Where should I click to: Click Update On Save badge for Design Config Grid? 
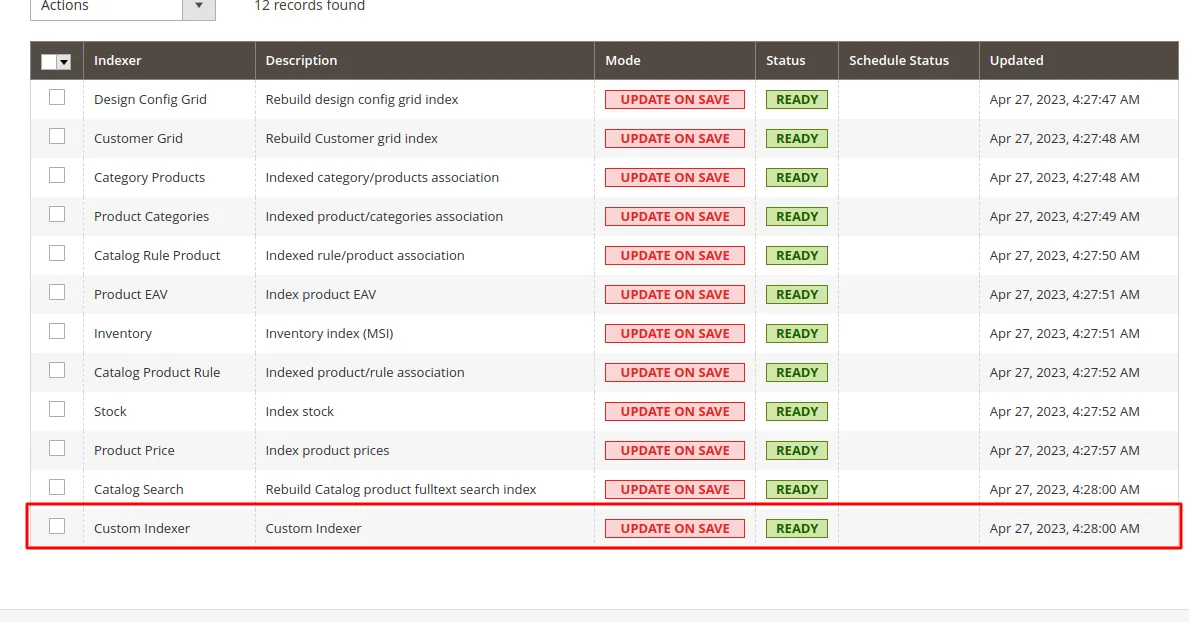pos(675,99)
